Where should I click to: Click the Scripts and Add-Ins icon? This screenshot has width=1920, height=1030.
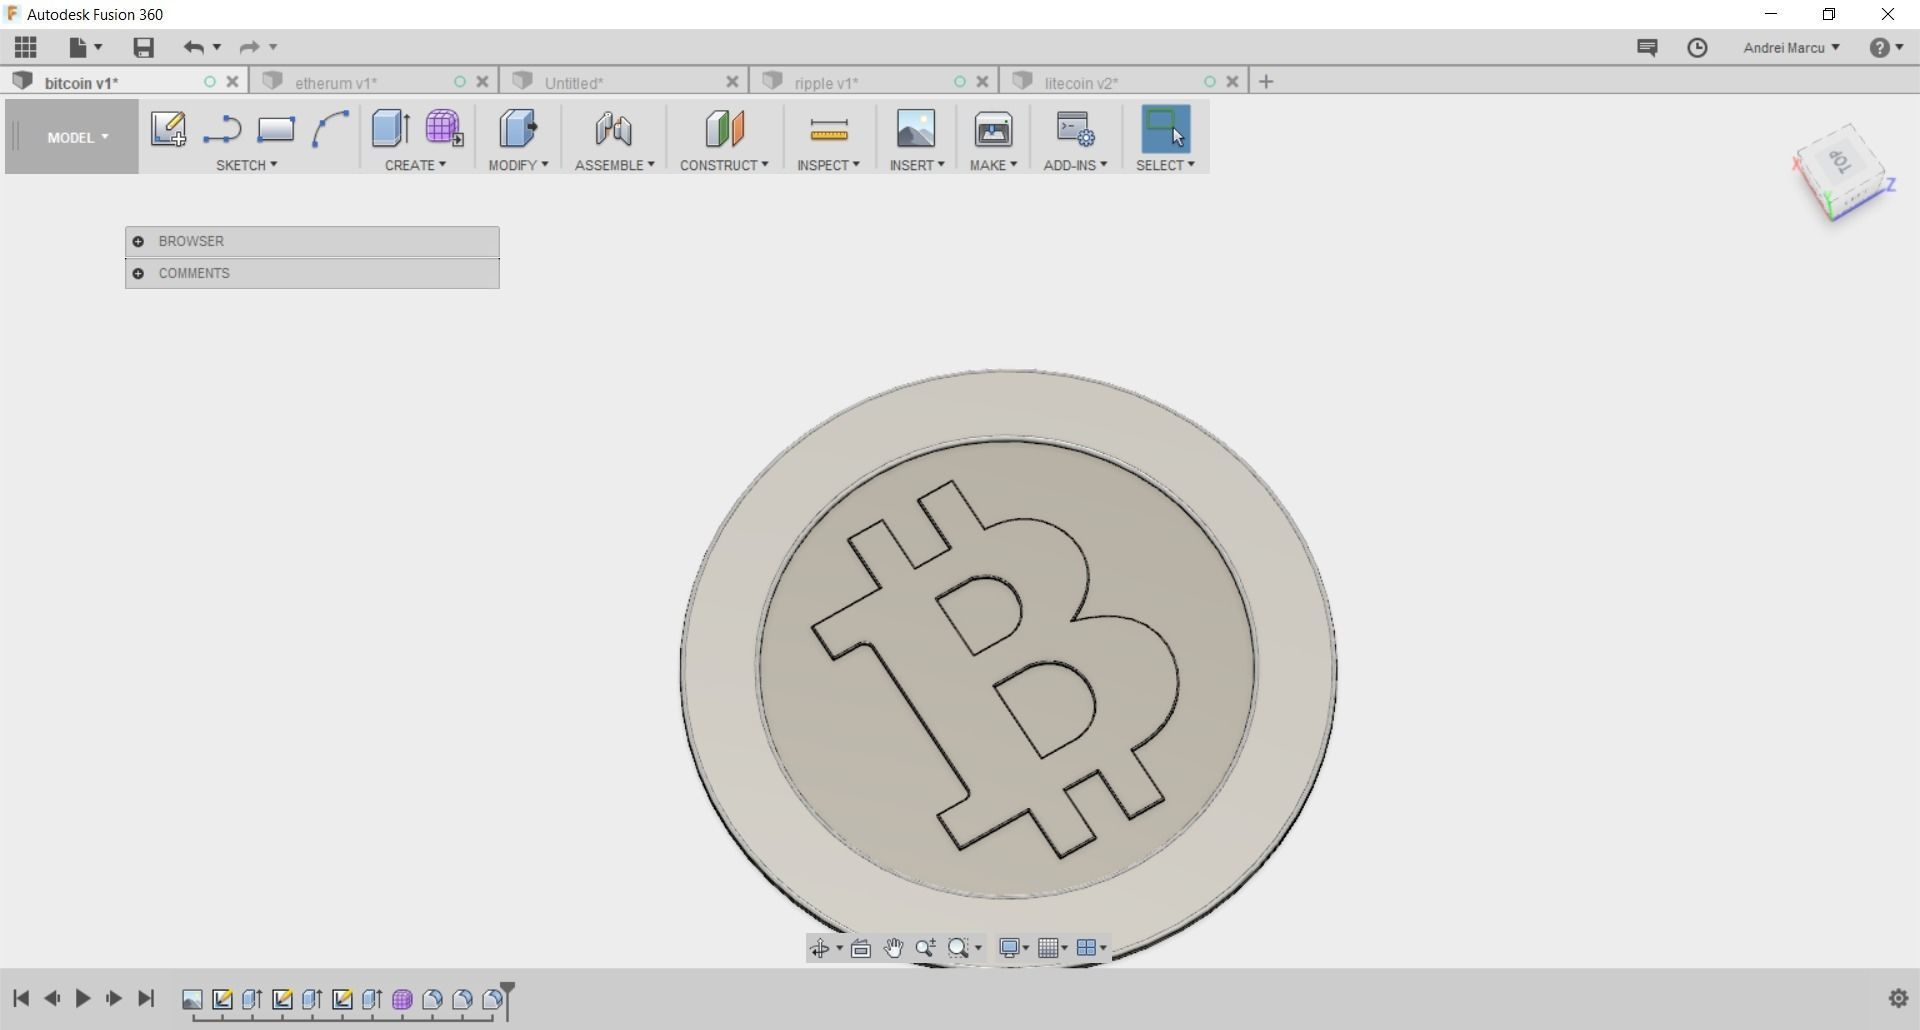[x=1075, y=129]
